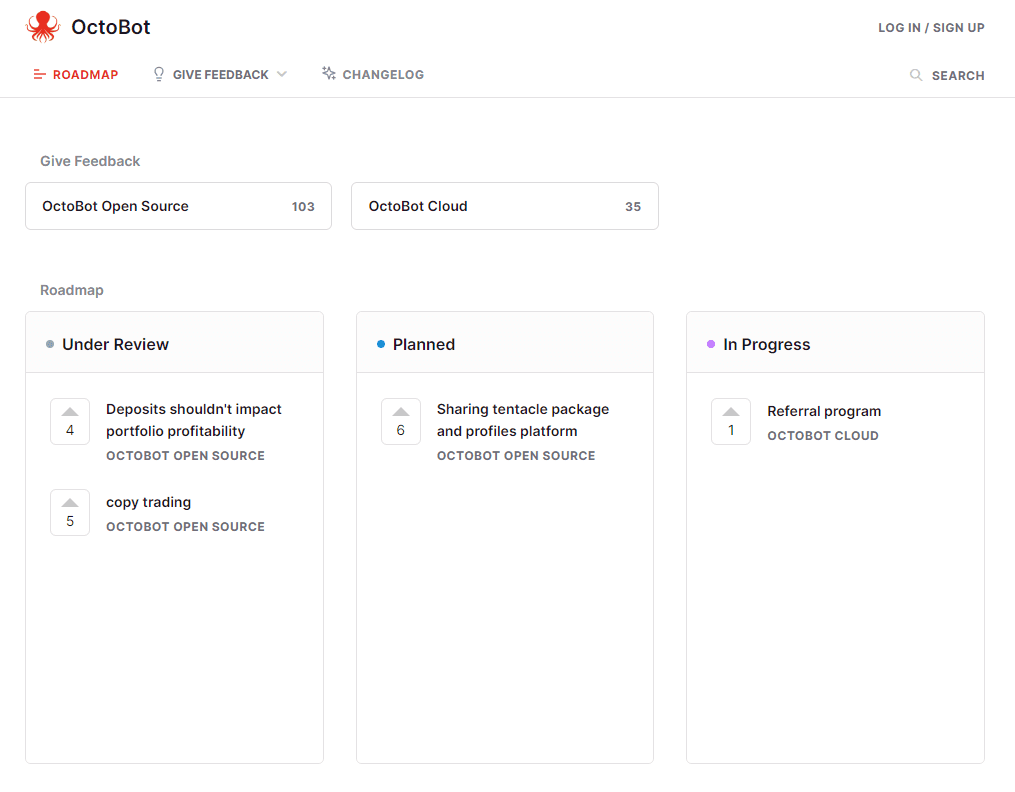Click OCTOBOT CLOUD tag under Referral program
Viewport: 1015px width, 792px height.
click(823, 435)
